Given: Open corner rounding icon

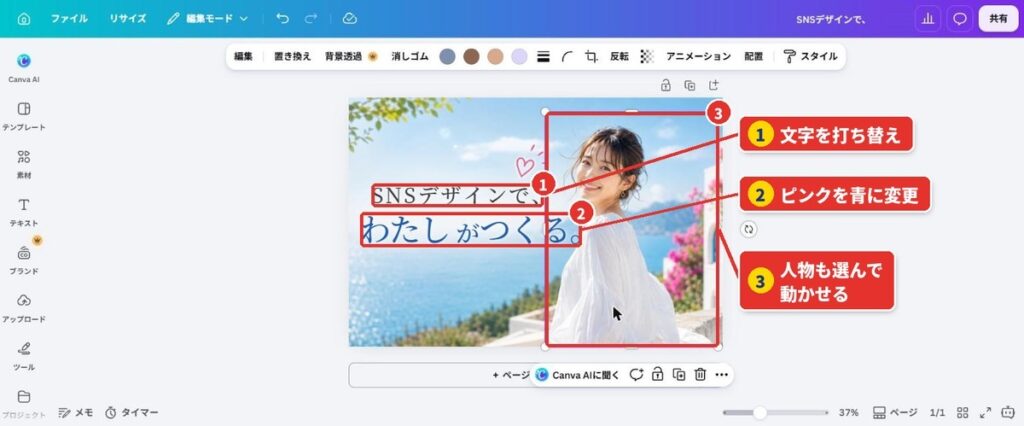Looking at the screenshot, I should (x=567, y=57).
